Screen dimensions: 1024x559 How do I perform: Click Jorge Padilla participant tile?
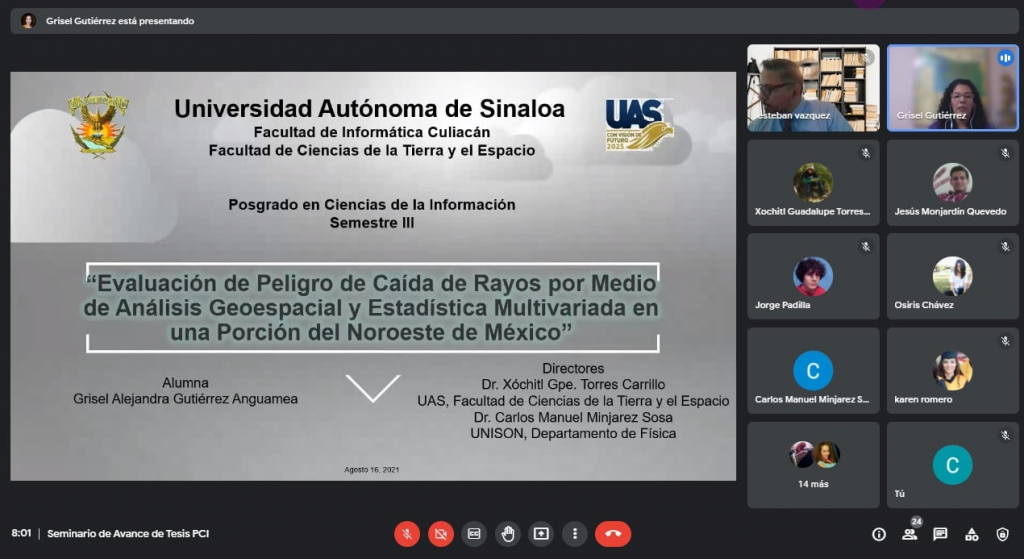[x=813, y=276]
